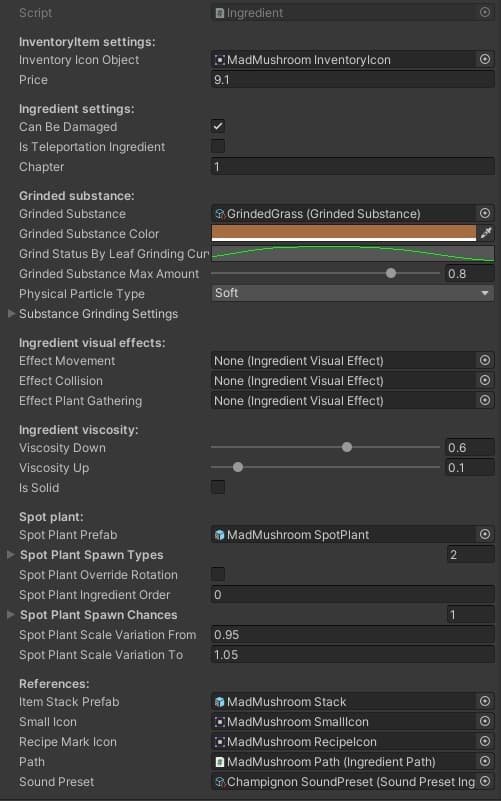501x801 pixels.
Task: Click Grinded Substance Max Amount value field
Action: [x=469, y=274]
